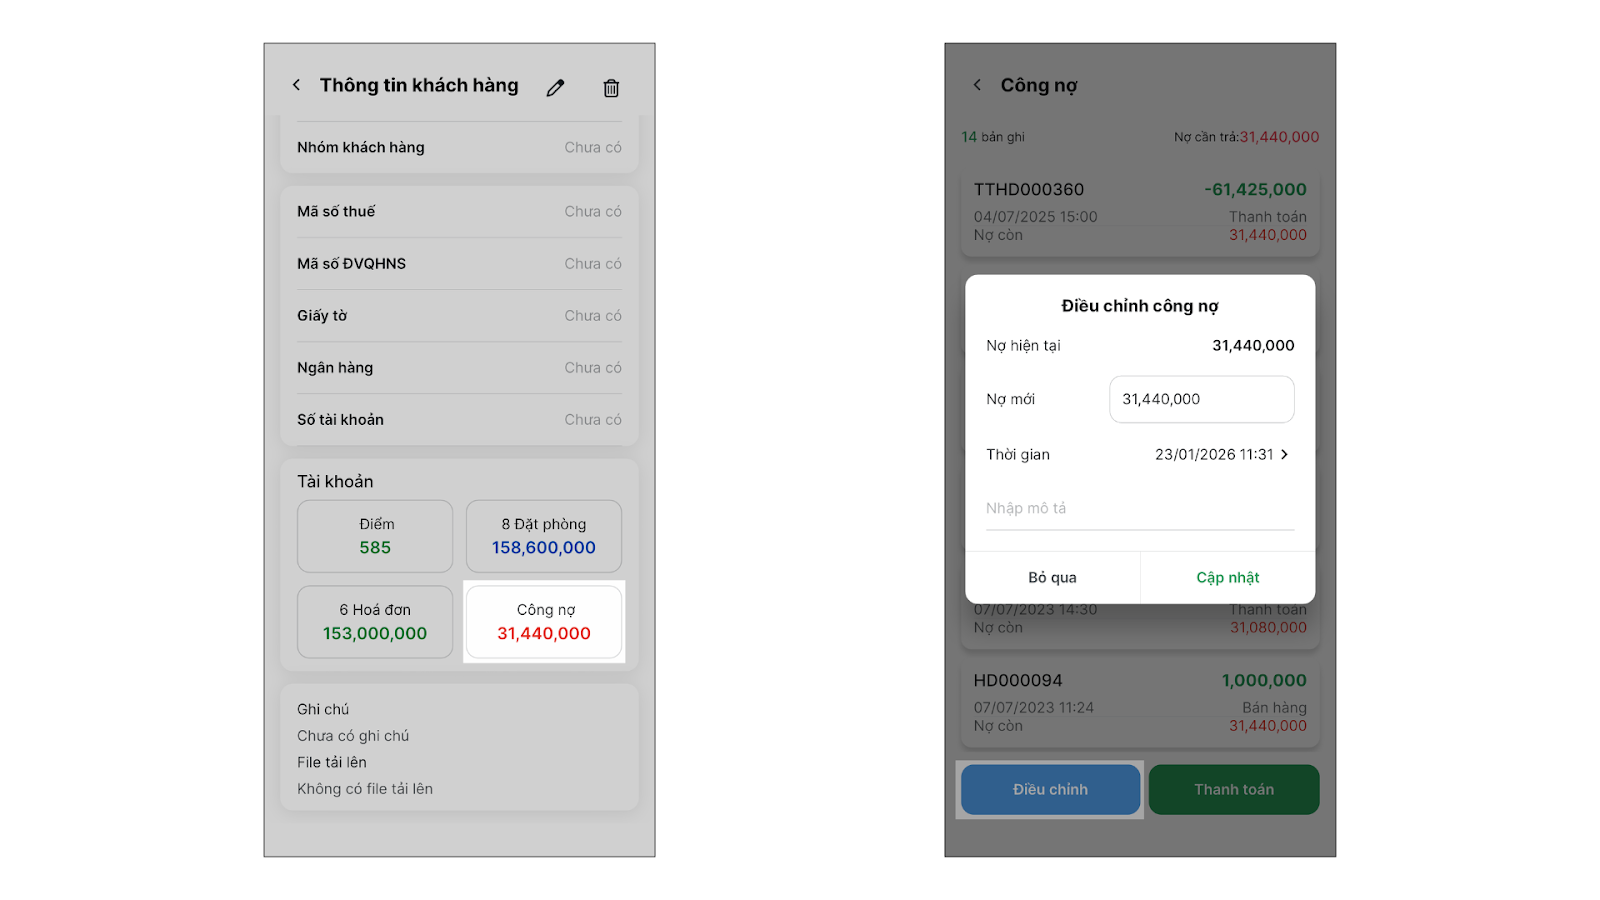This screenshot has width=1600, height=900.
Task: Go back from Công nợ screen
Action: pos(977,85)
